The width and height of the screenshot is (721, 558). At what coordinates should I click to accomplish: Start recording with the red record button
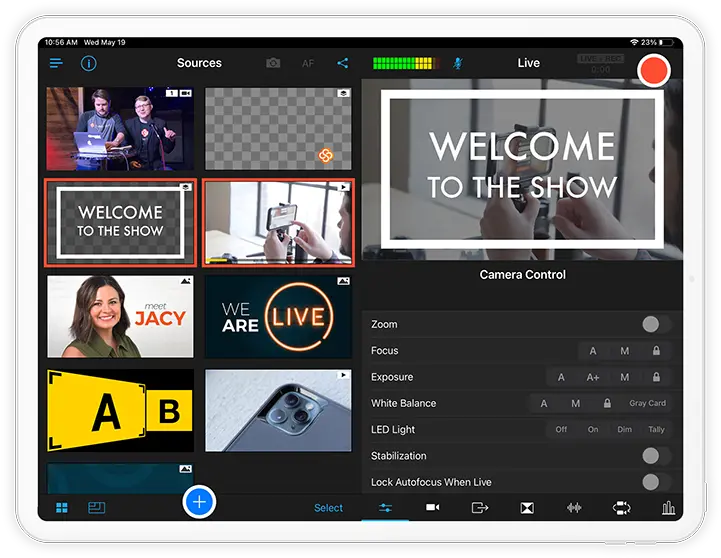654,70
